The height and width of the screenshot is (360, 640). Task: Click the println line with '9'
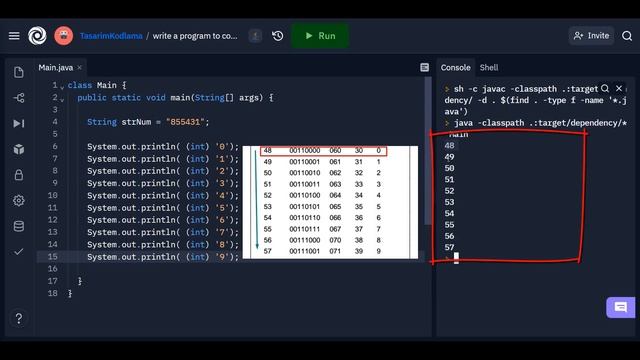pos(162,257)
